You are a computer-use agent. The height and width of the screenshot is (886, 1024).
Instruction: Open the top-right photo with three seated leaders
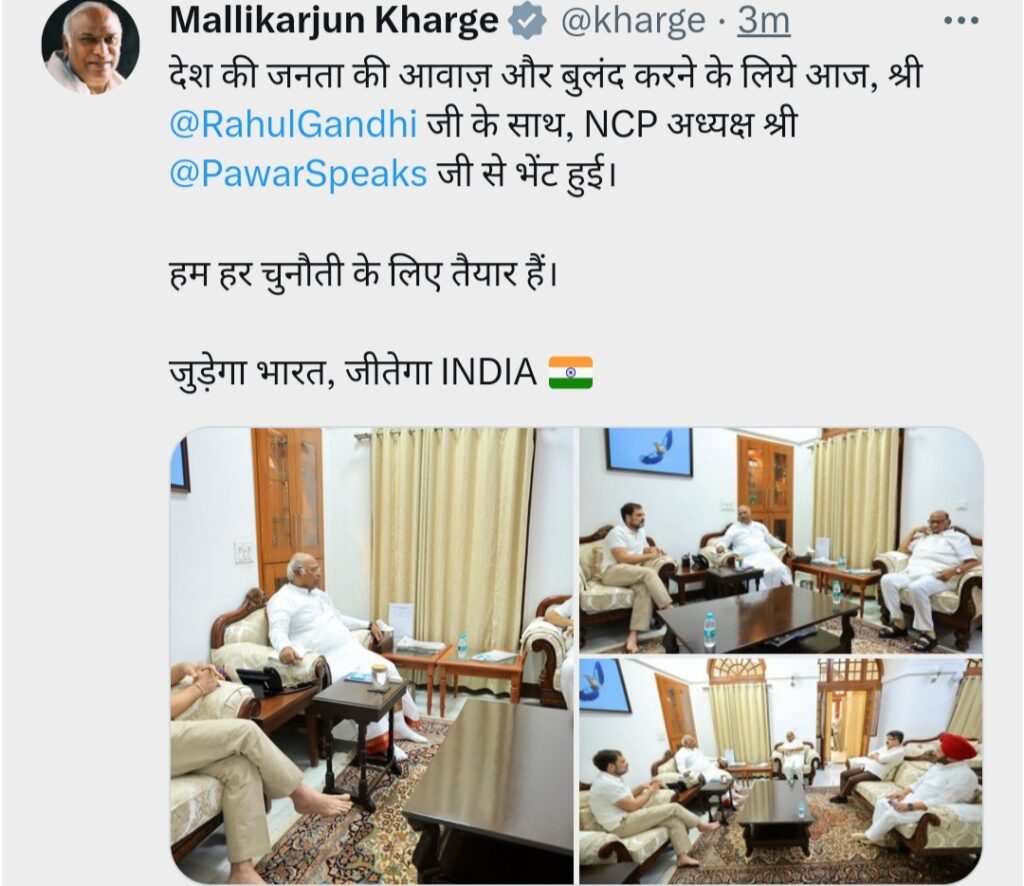click(781, 540)
